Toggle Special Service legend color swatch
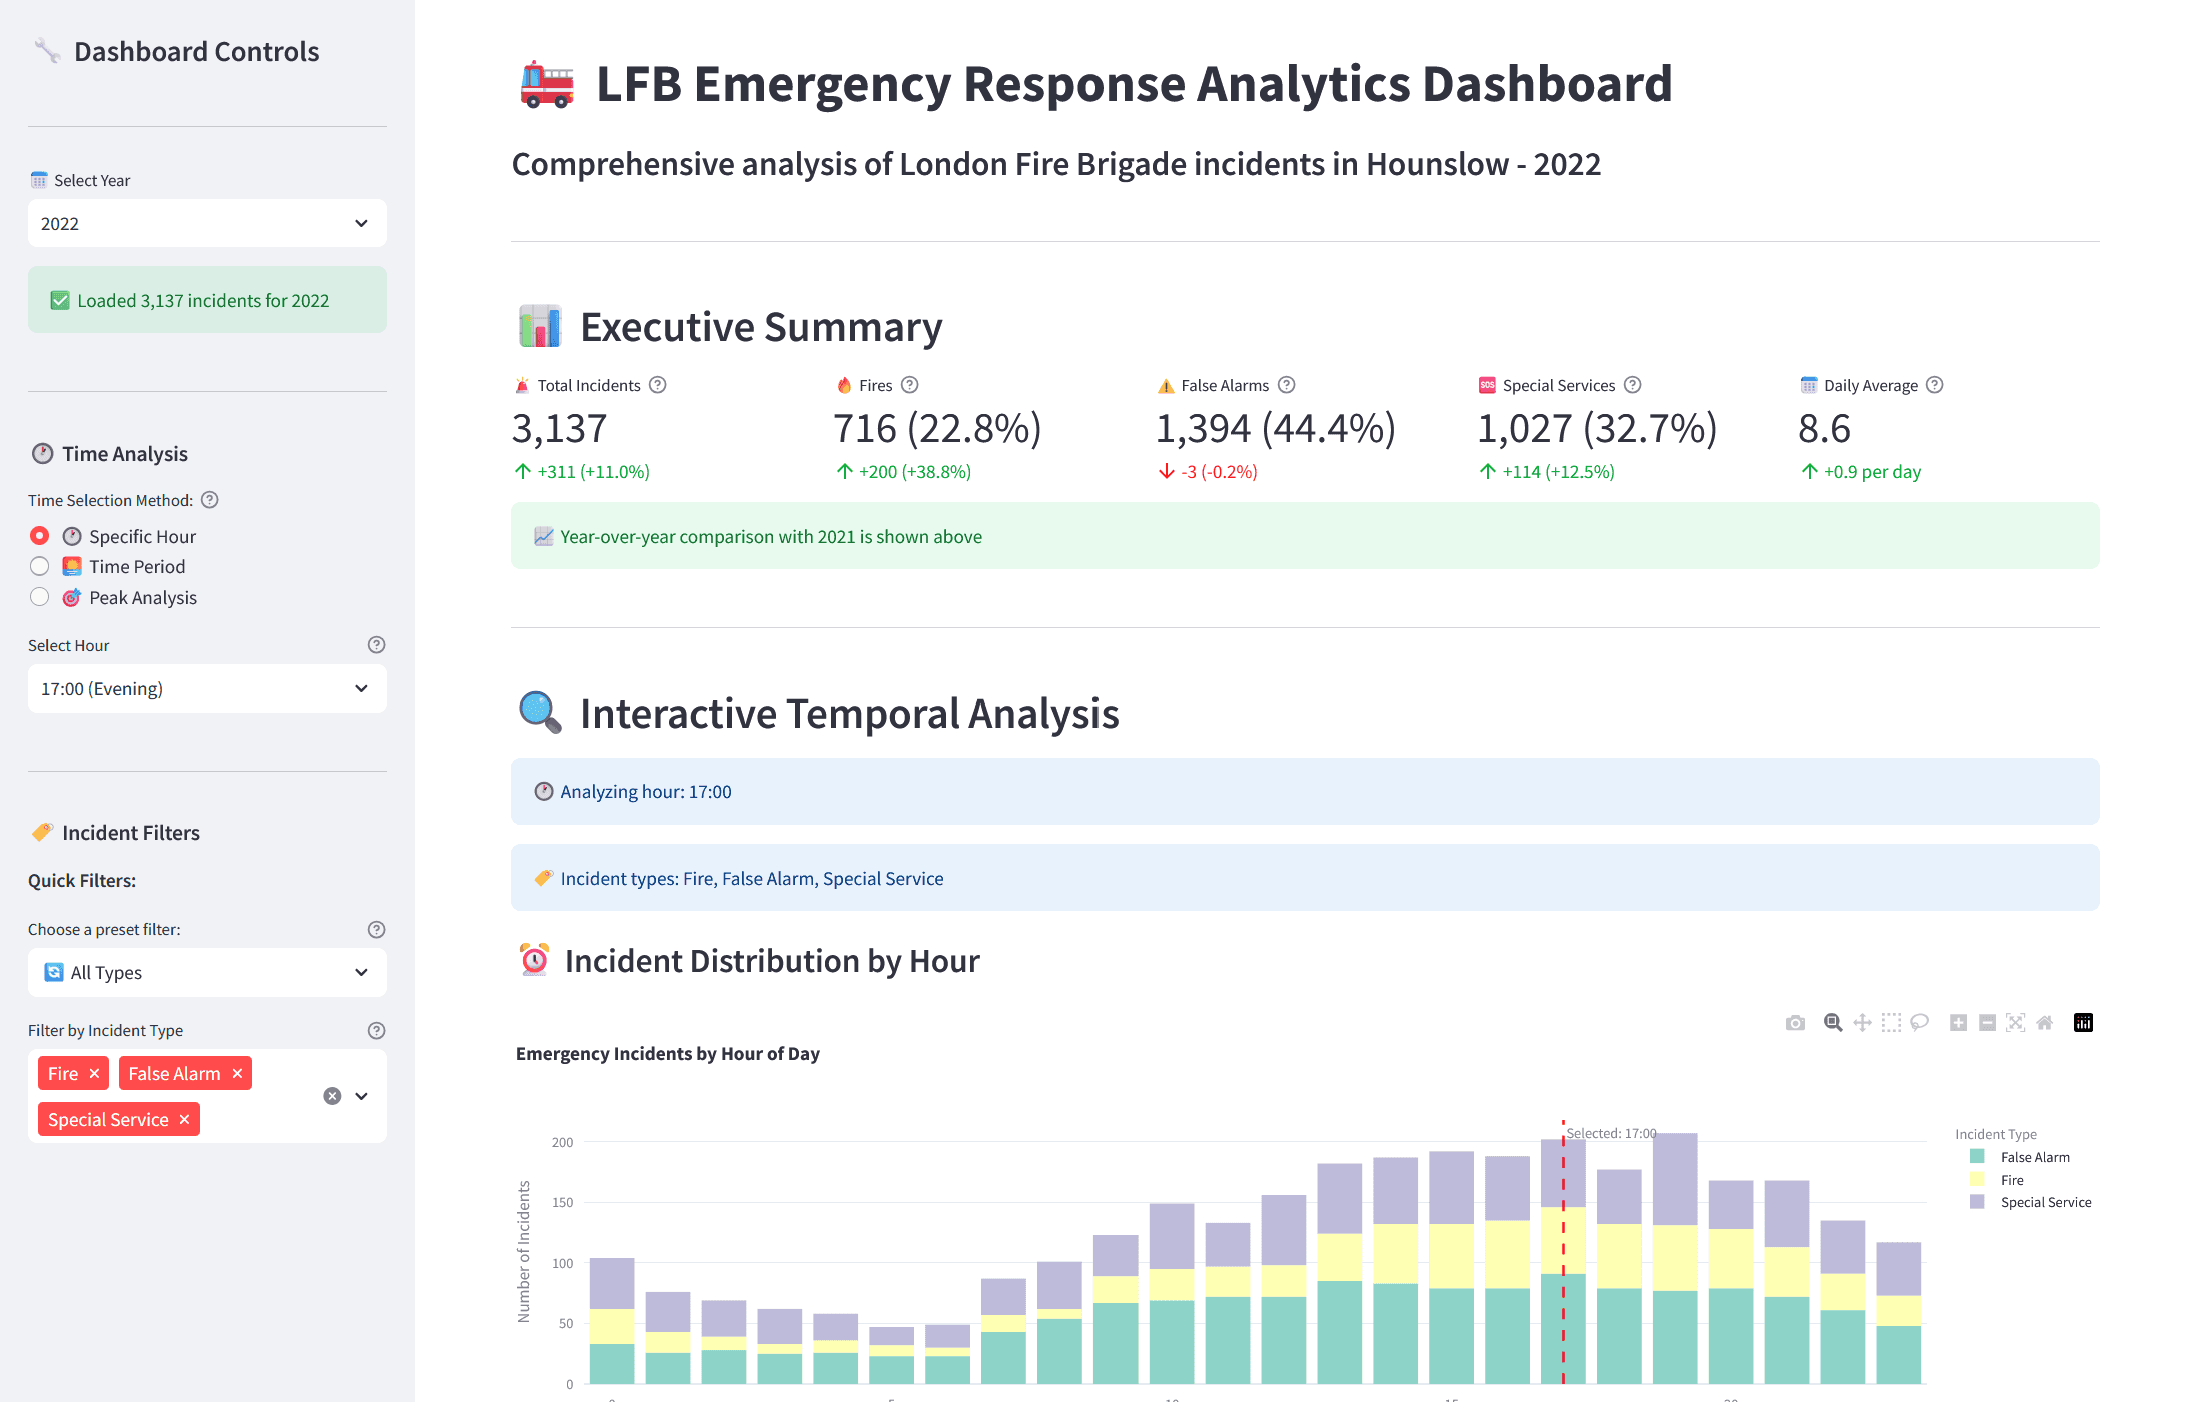 pyautogui.click(x=1977, y=1202)
